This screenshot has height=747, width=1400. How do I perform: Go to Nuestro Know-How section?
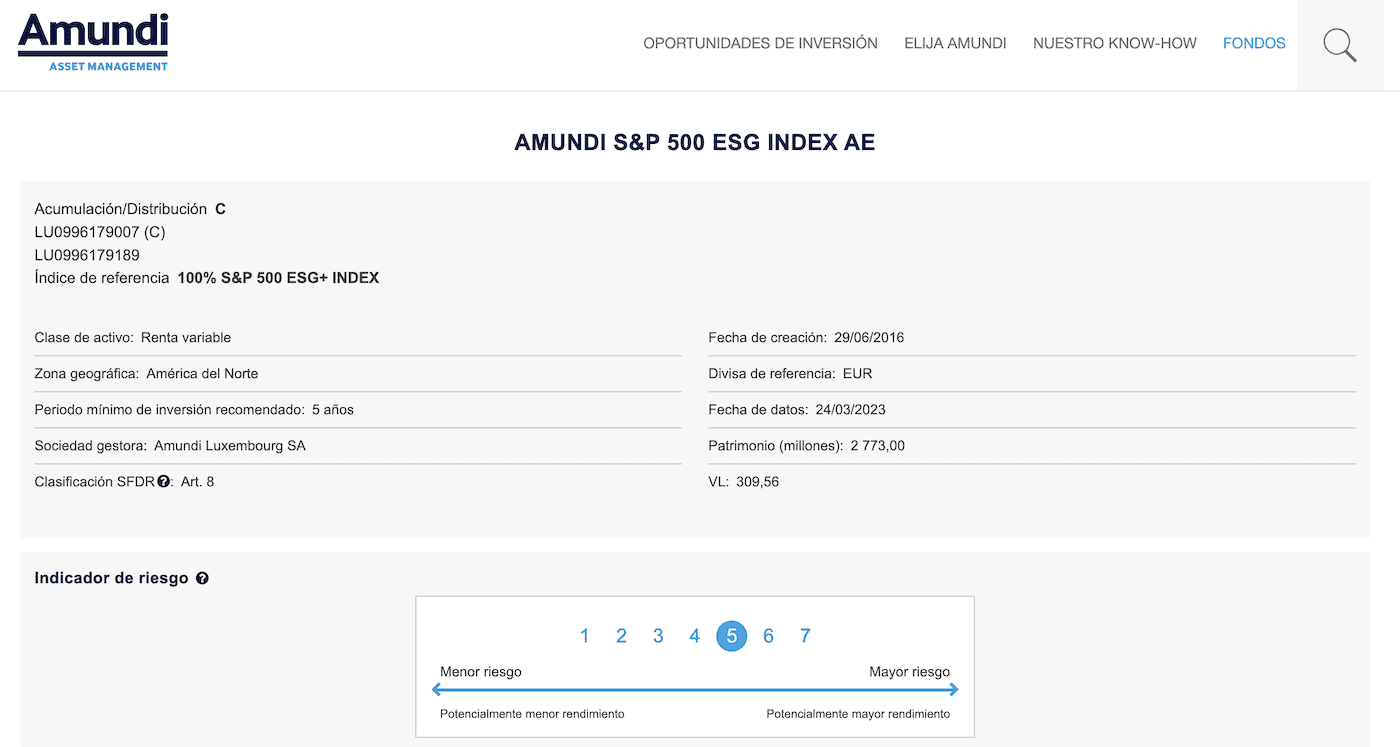1114,43
